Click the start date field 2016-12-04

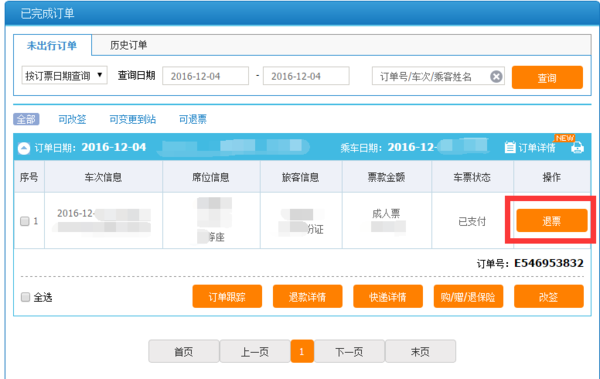[x=205, y=76]
